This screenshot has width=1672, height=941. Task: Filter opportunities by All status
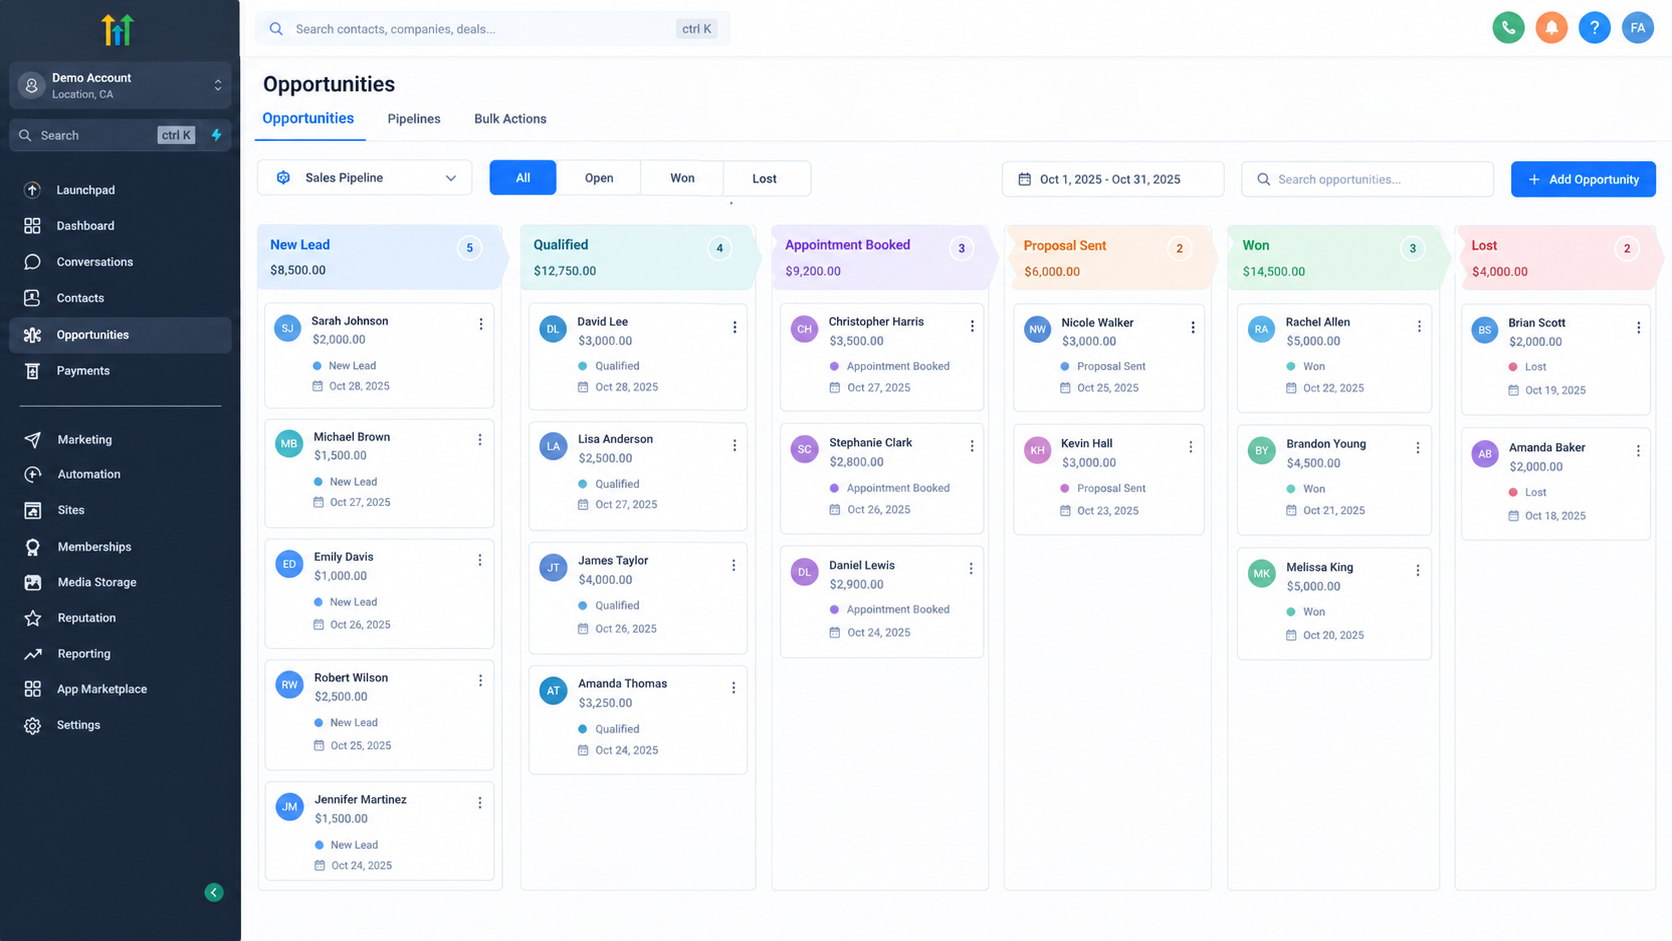523,178
